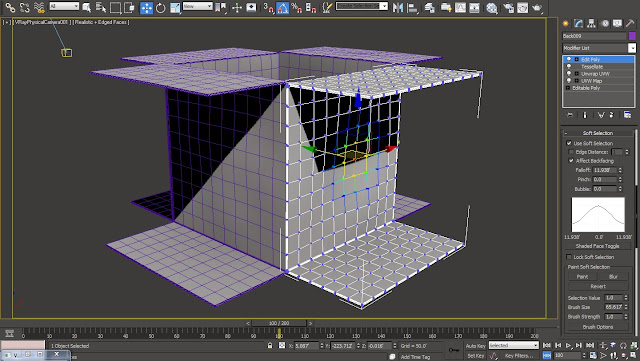Open the Create panel sun icon

click(565, 24)
